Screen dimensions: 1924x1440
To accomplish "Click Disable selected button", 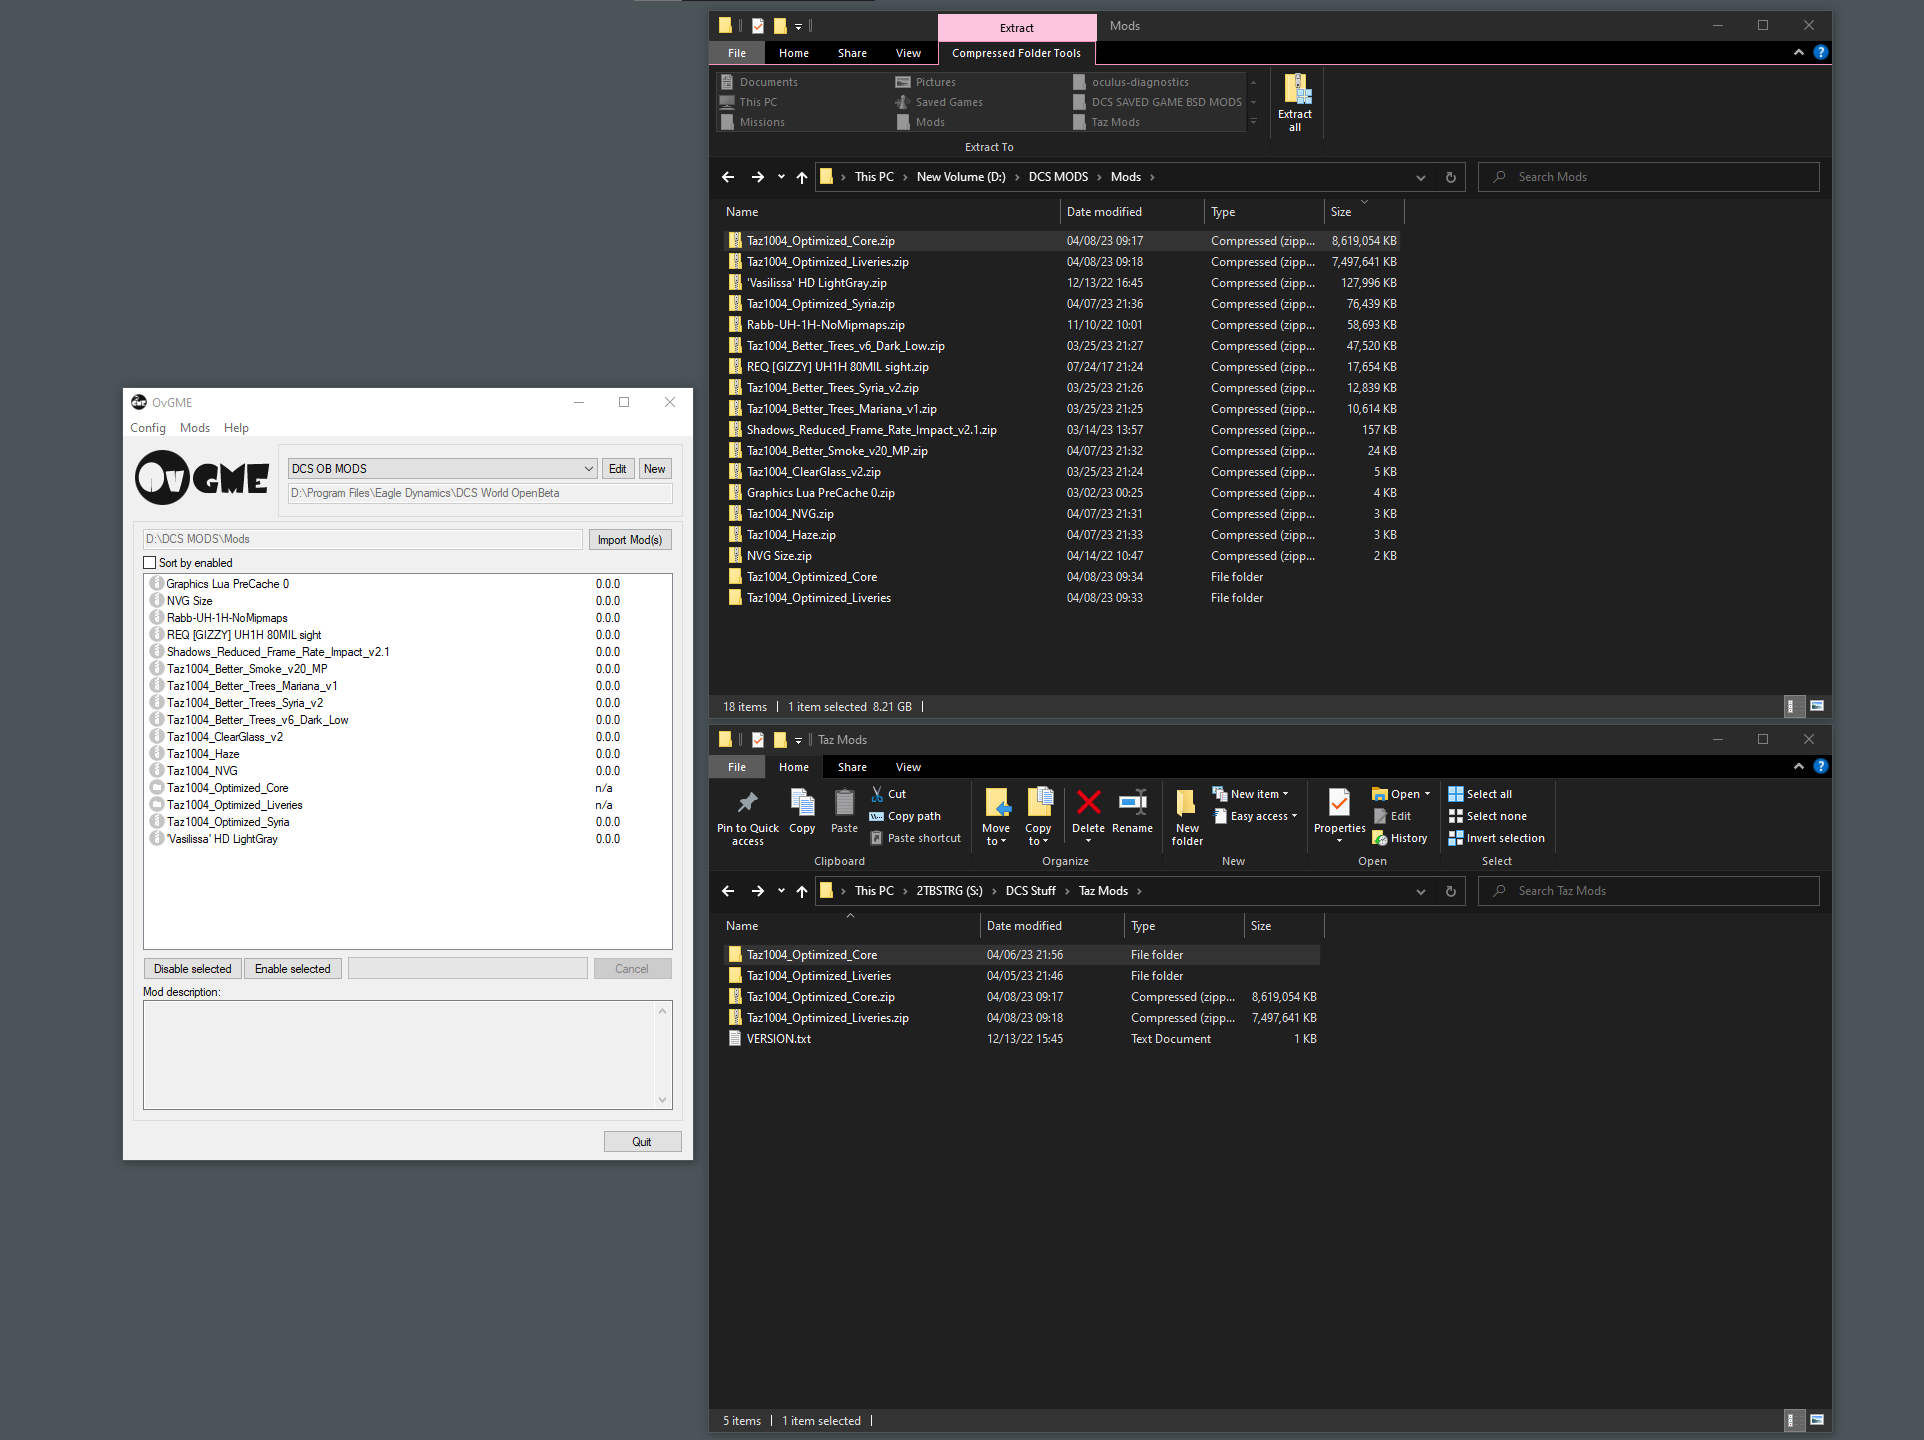I will click(193, 969).
